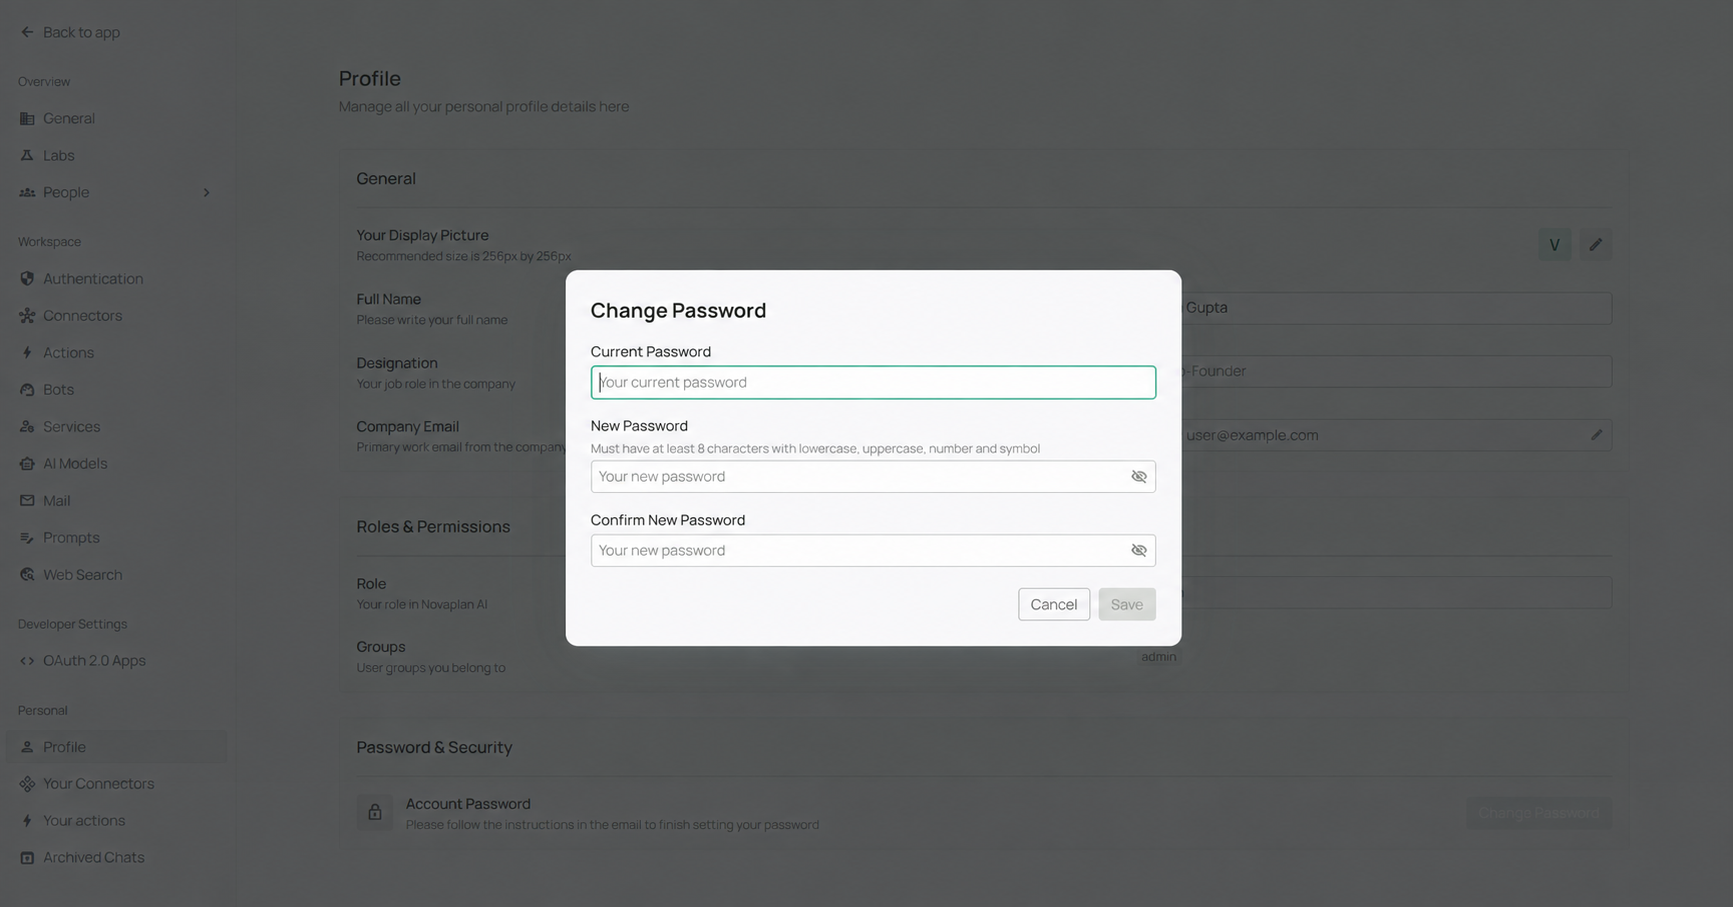
Task: Click the OAuth 2.0 Apps code icon
Action: [x=27, y=661]
